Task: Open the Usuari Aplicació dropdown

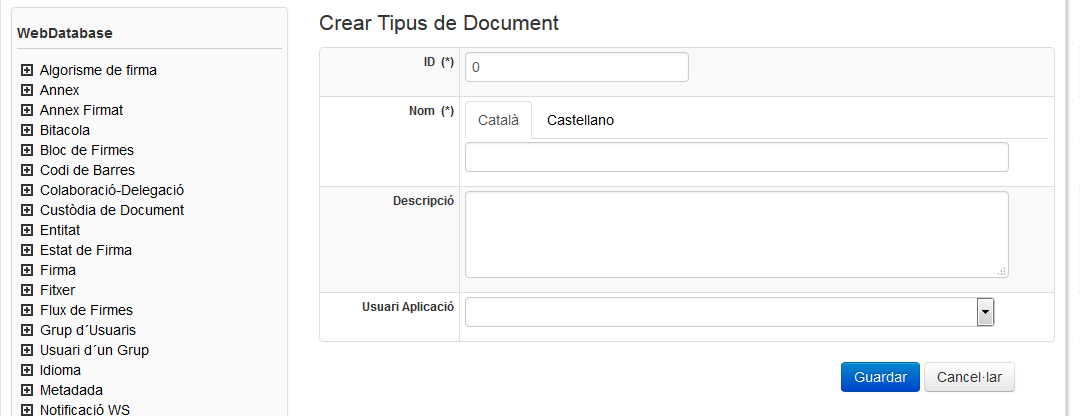Action: (985, 312)
